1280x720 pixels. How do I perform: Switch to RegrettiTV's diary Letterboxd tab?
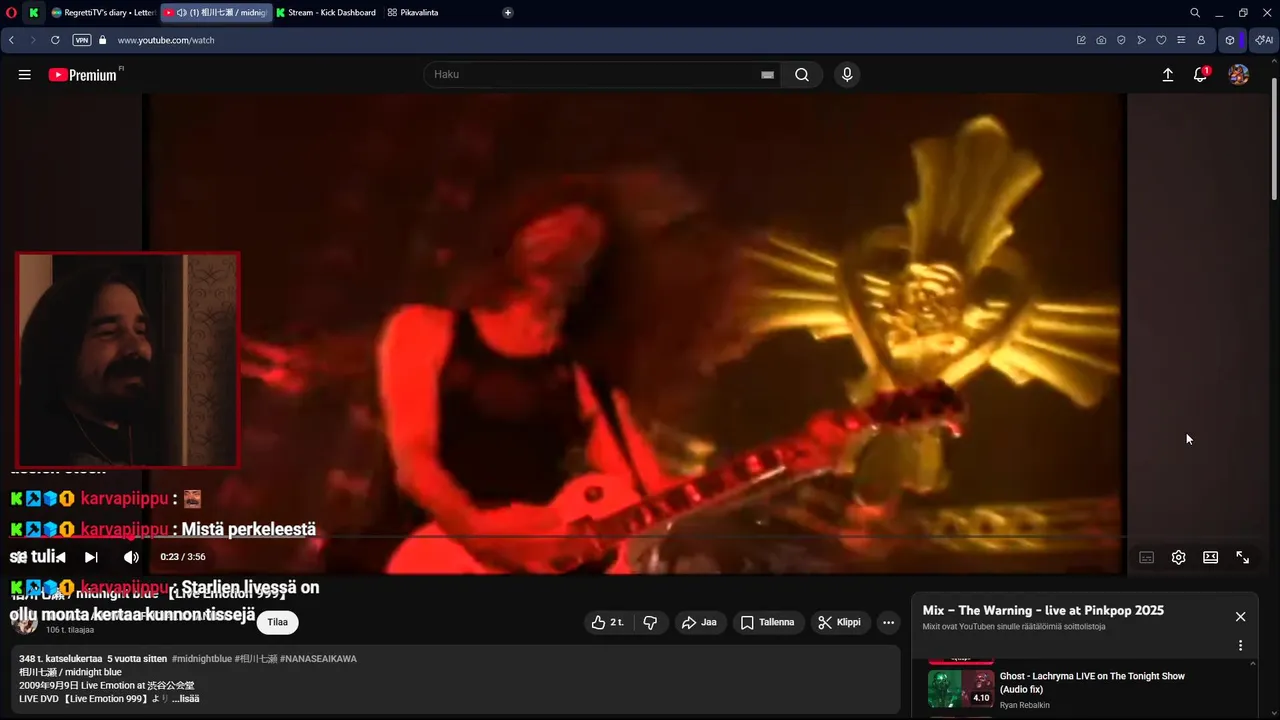(x=102, y=13)
